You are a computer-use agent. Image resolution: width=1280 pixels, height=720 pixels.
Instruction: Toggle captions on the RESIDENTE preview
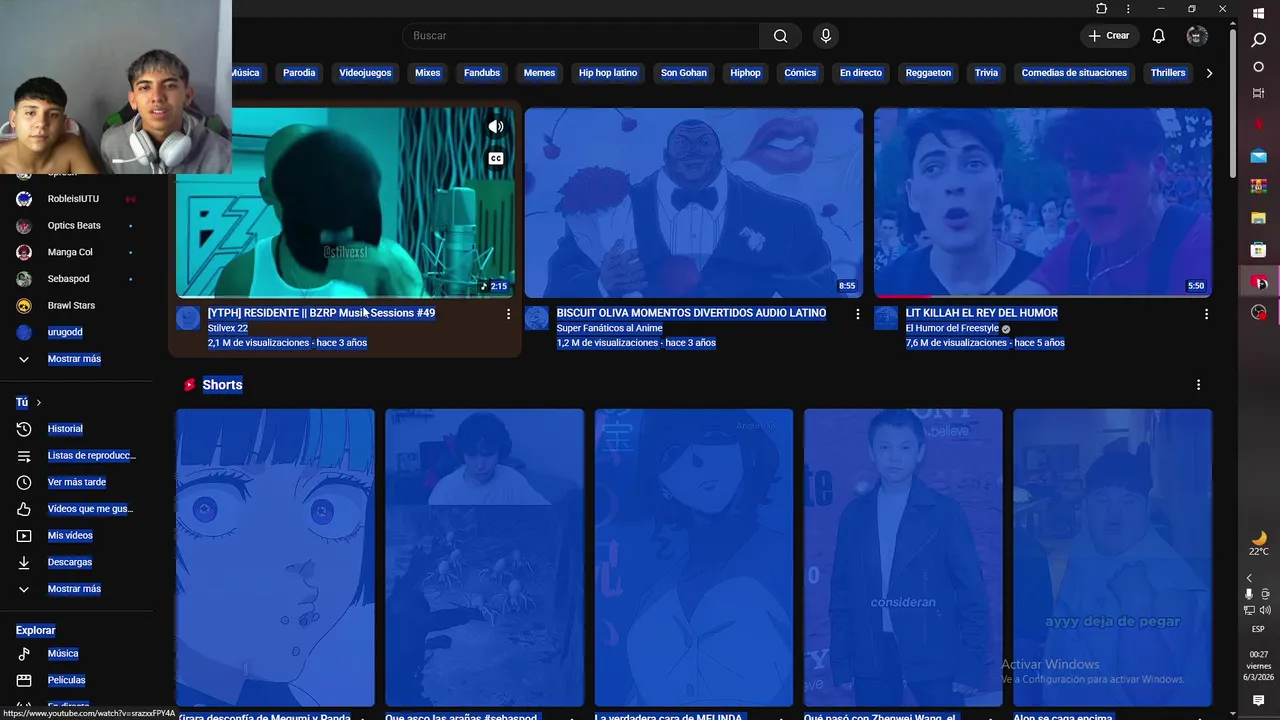point(495,159)
